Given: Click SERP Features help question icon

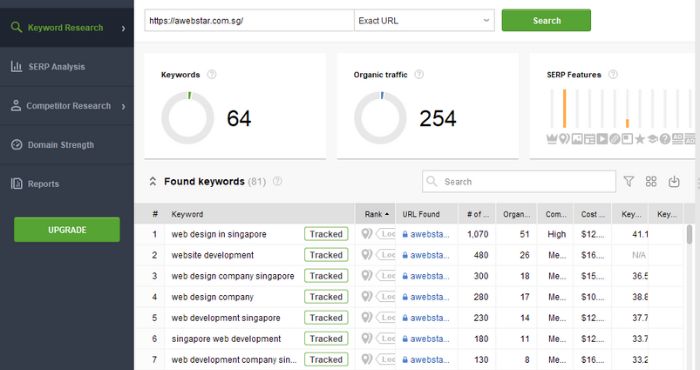Looking at the screenshot, I should (x=613, y=75).
